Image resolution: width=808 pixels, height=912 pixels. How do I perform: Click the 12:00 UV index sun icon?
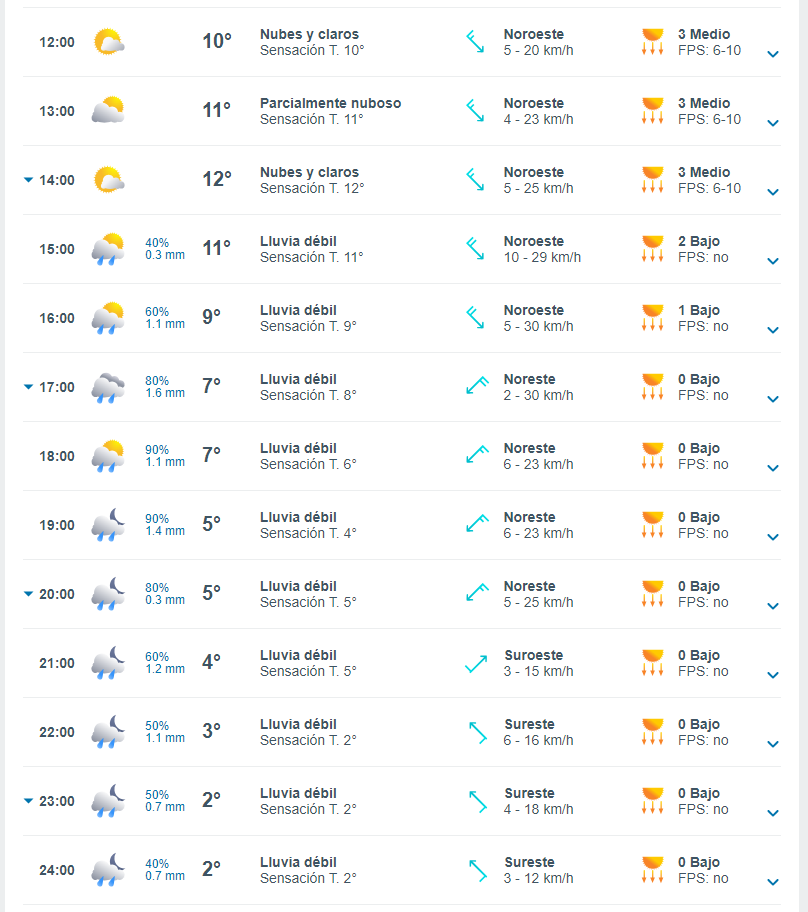(653, 42)
